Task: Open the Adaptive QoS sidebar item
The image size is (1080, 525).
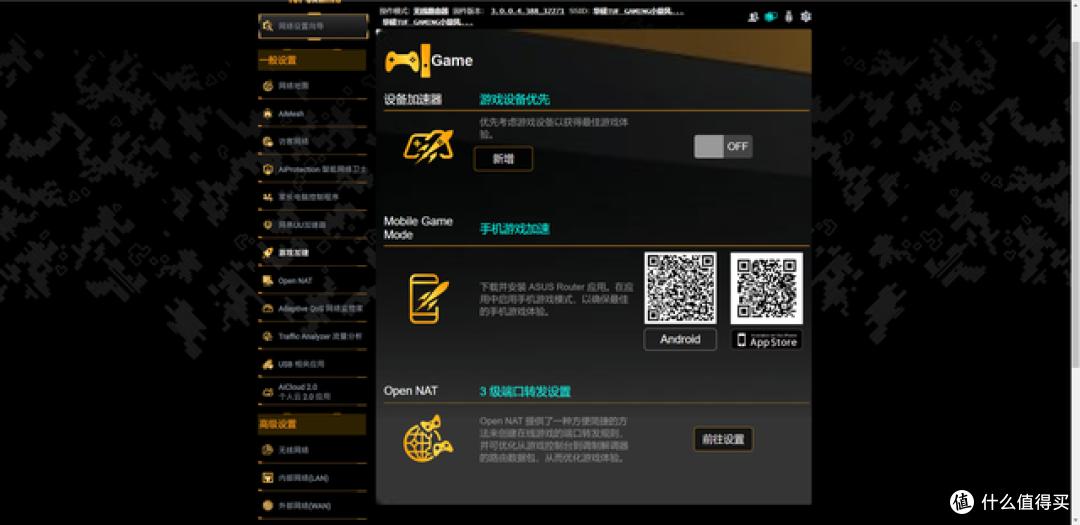Action: (x=313, y=309)
